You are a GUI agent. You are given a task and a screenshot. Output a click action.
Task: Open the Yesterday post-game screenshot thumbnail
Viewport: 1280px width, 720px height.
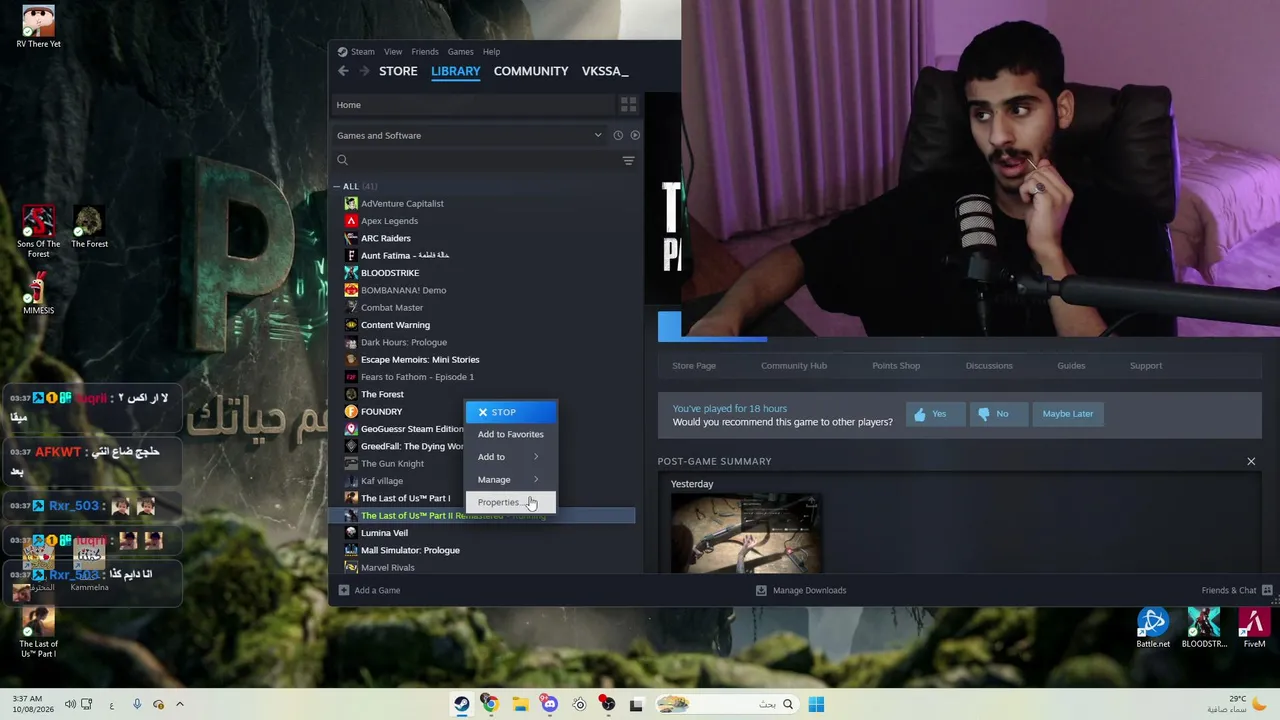(746, 533)
